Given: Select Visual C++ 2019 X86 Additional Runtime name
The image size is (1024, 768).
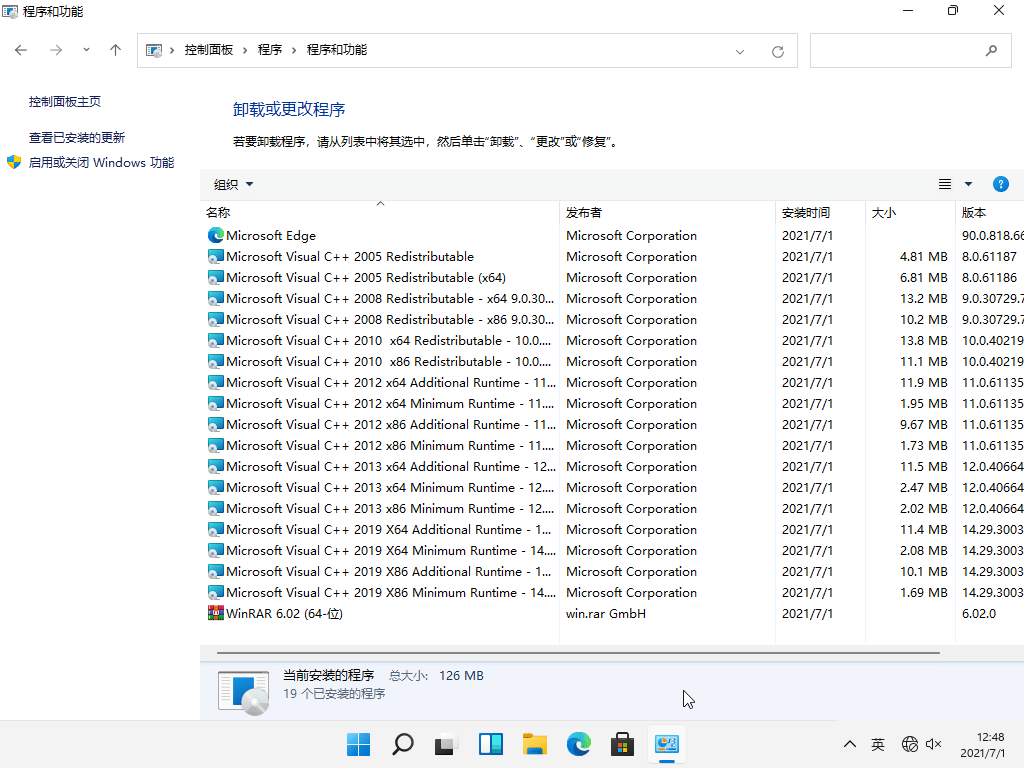Looking at the screenshot, I should point(389,571).
